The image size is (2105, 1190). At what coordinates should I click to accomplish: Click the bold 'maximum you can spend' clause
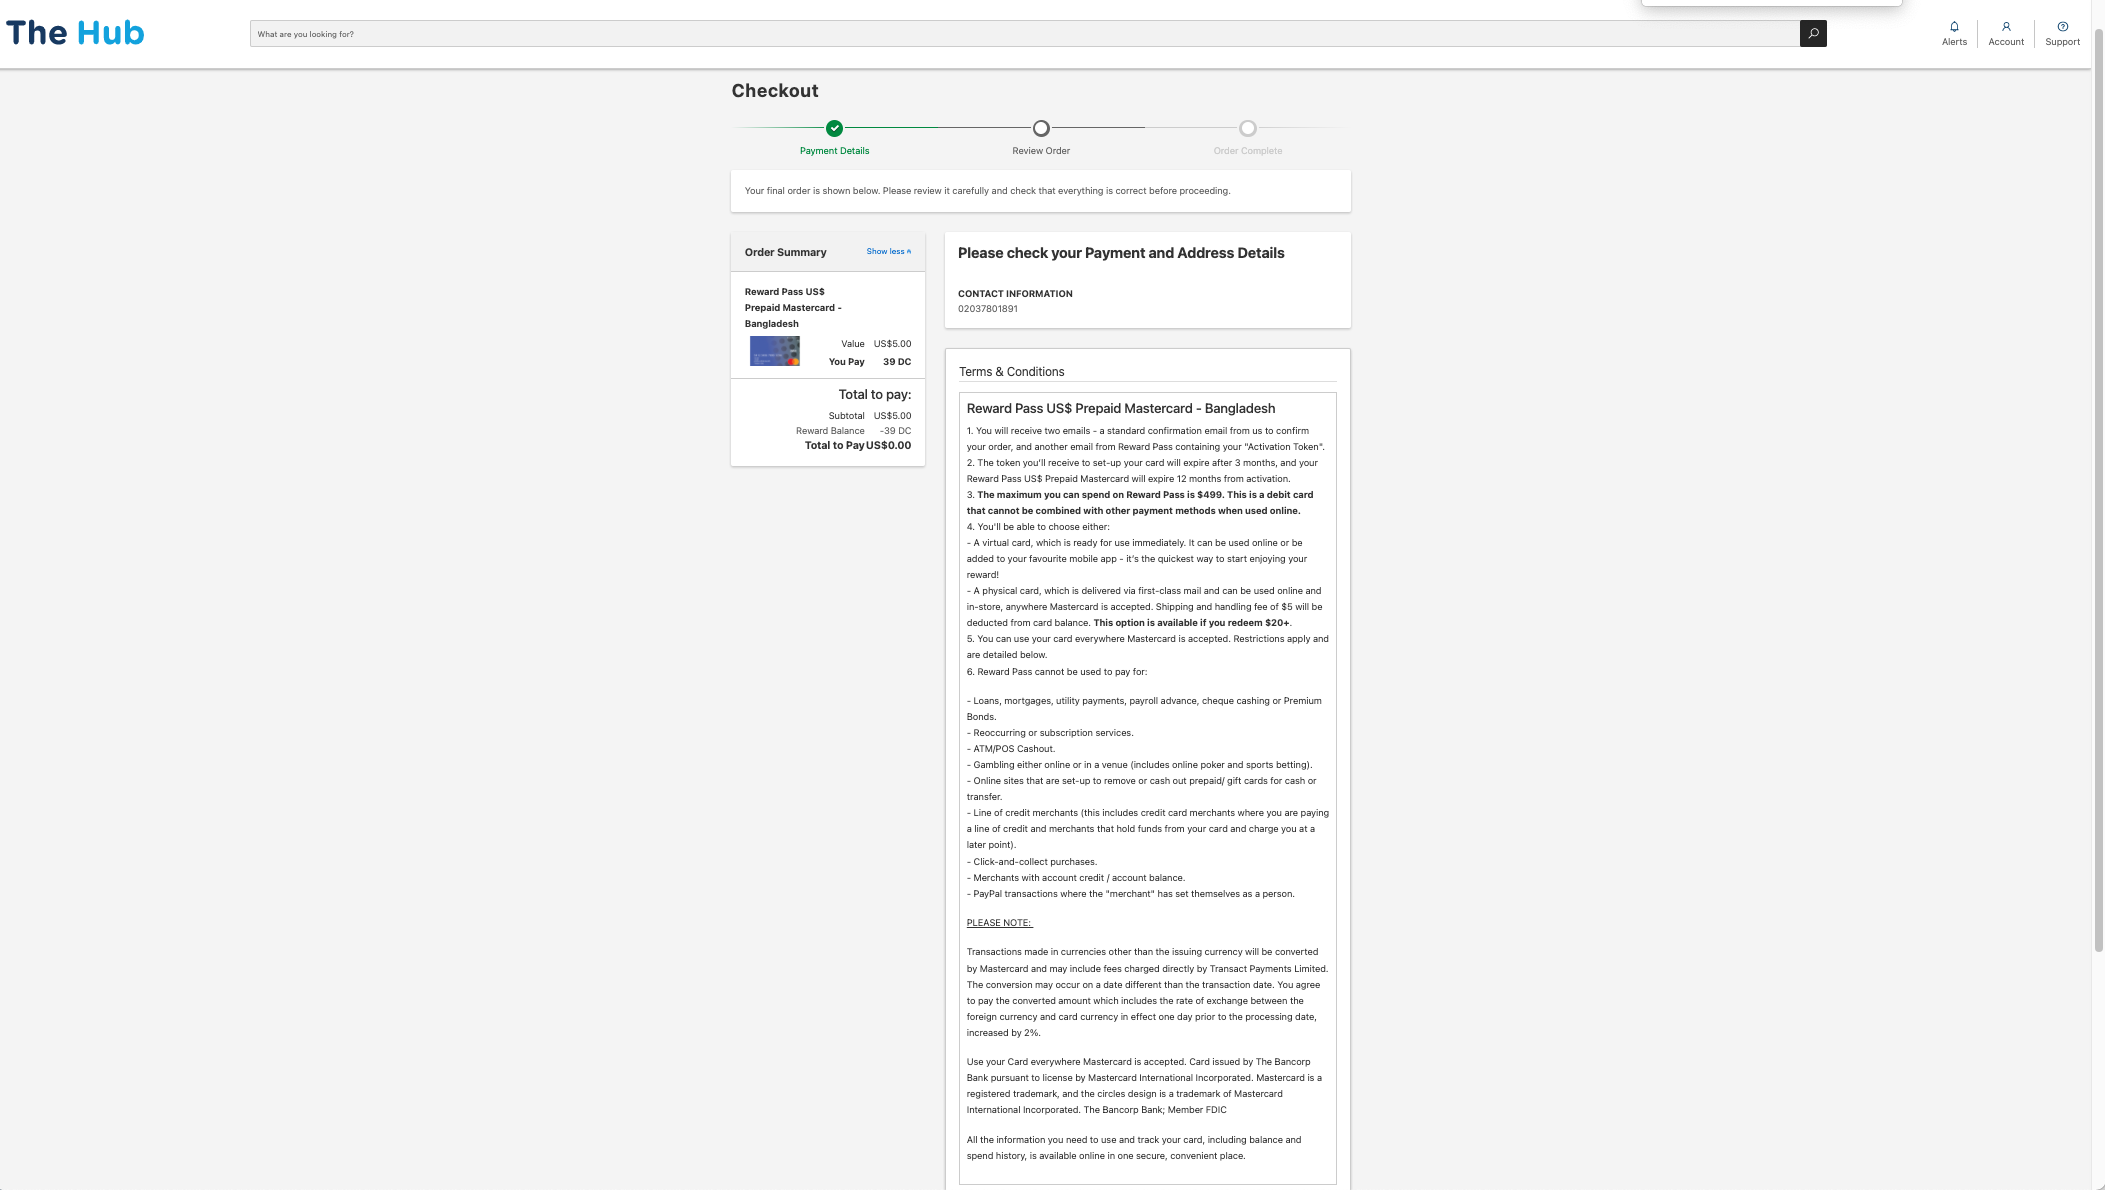tap(1139, 503)
